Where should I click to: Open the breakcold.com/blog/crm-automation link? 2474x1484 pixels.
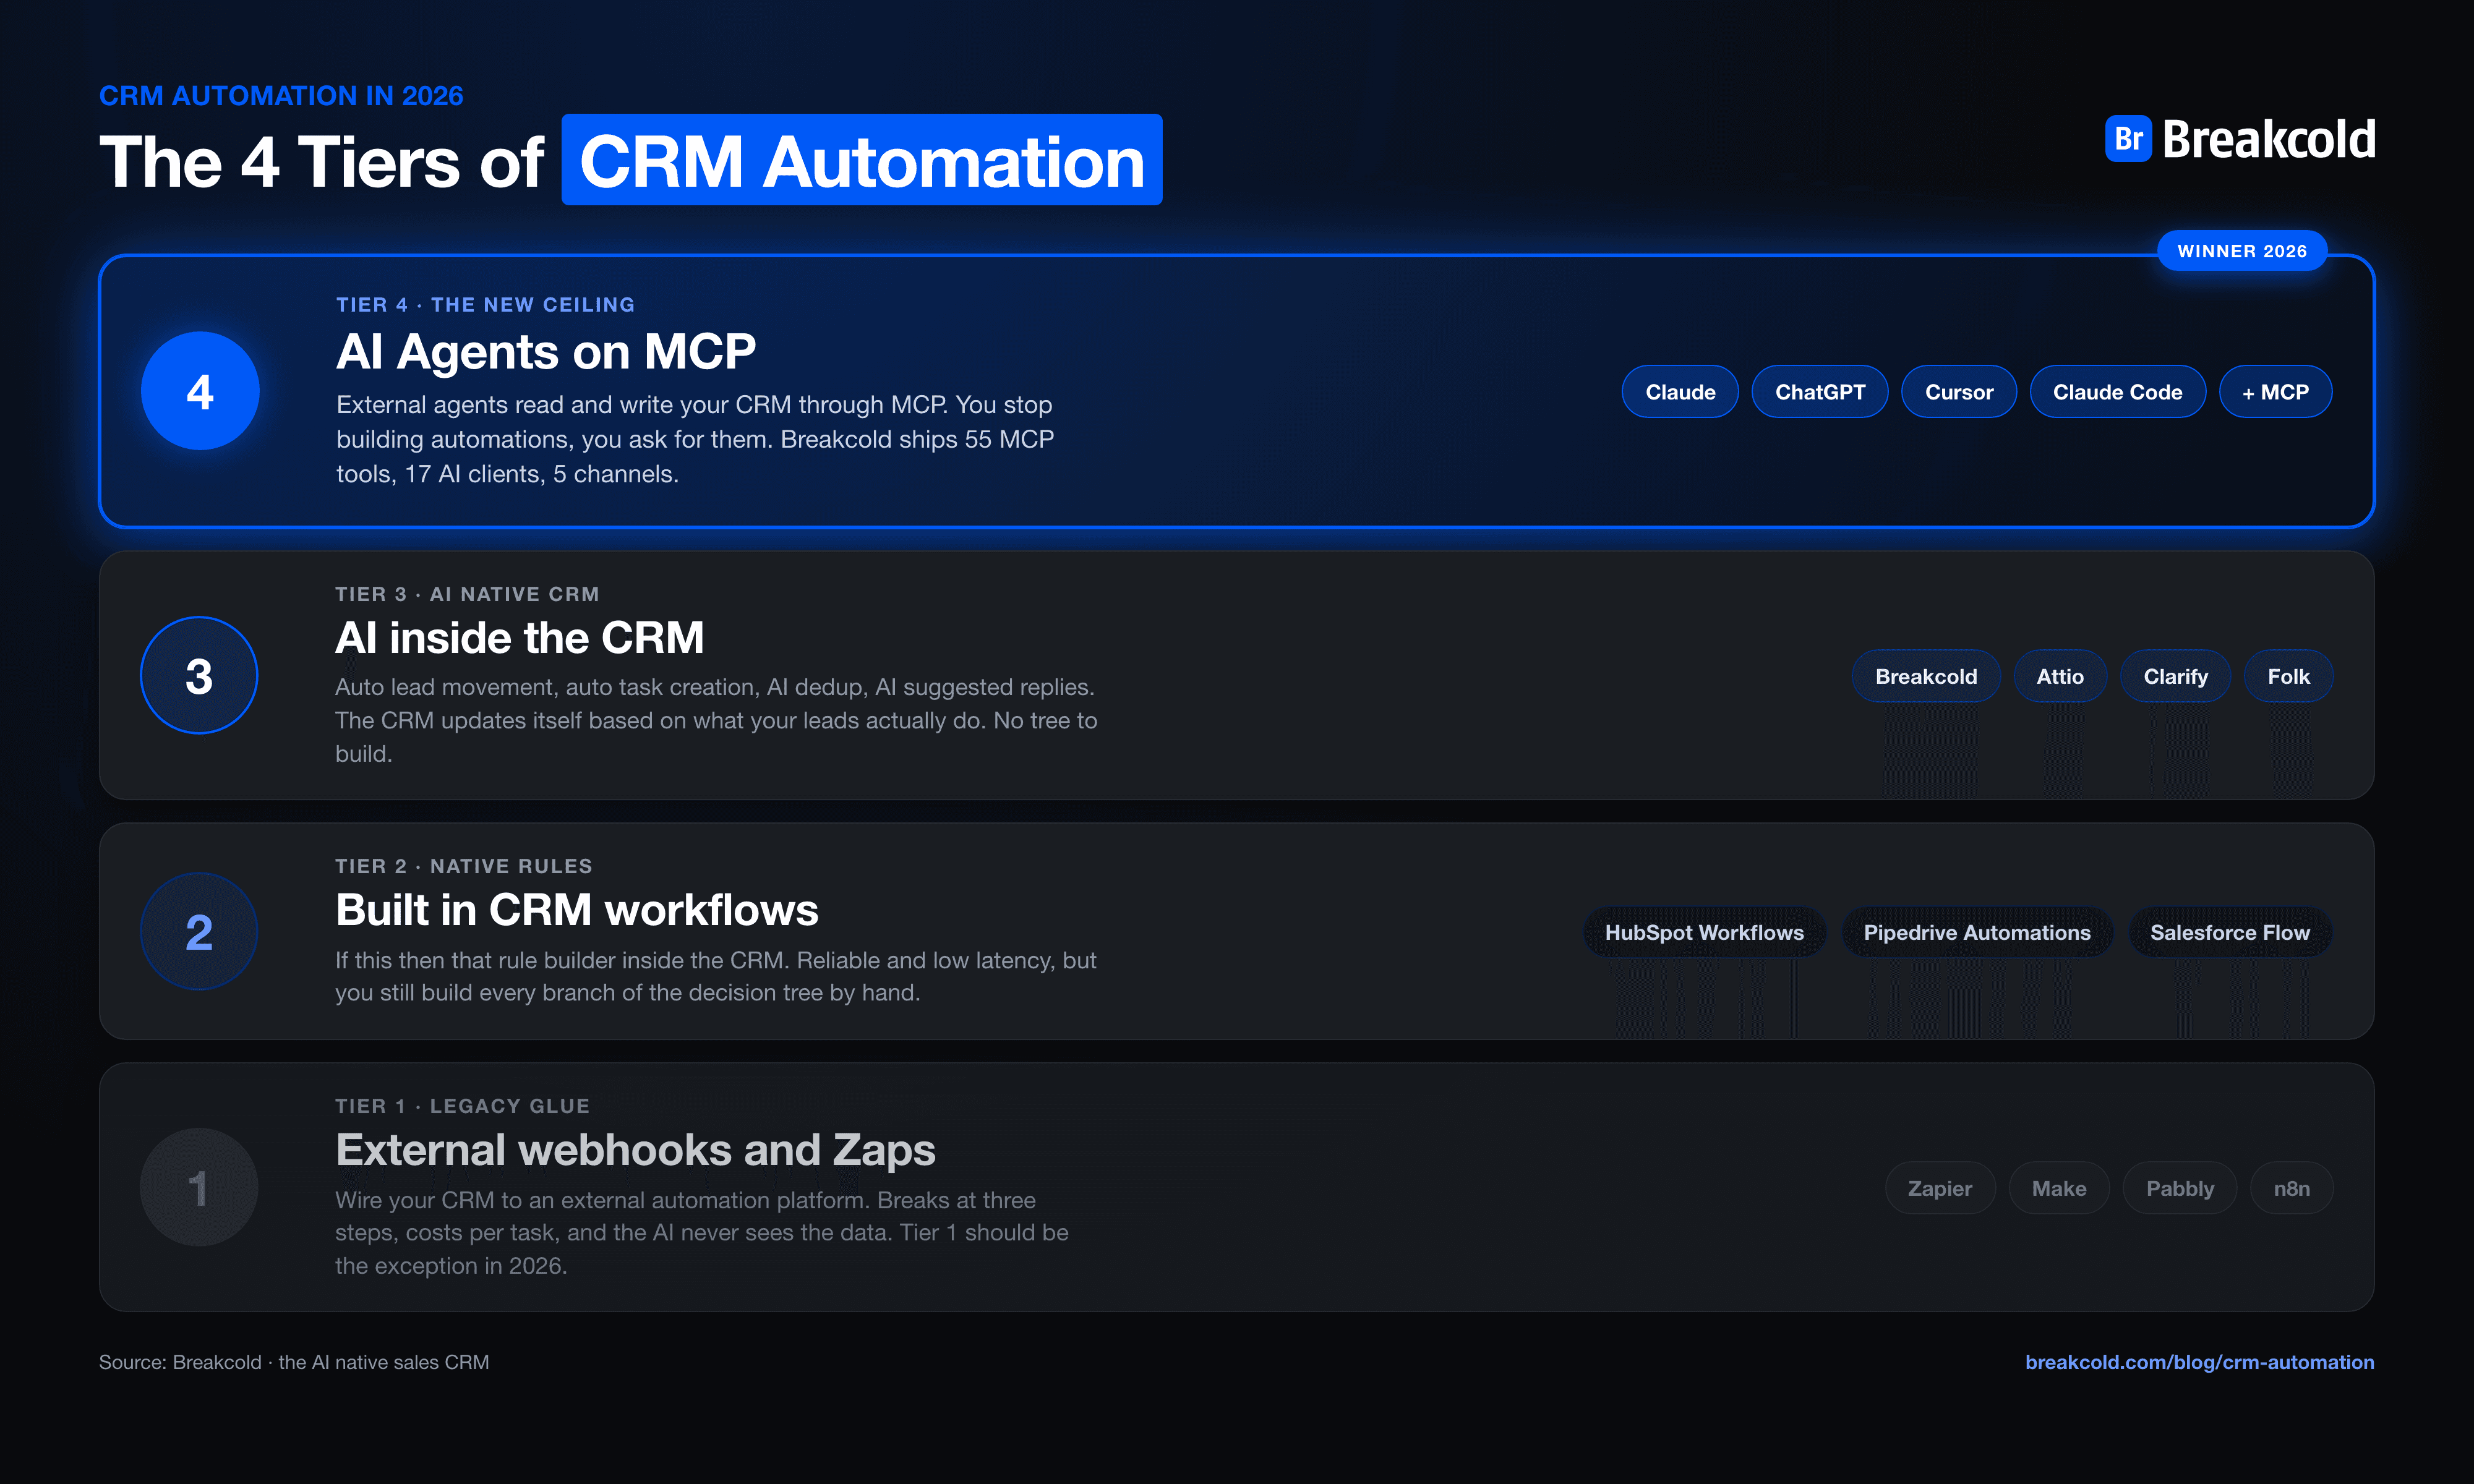(x=2199, y=1362)
